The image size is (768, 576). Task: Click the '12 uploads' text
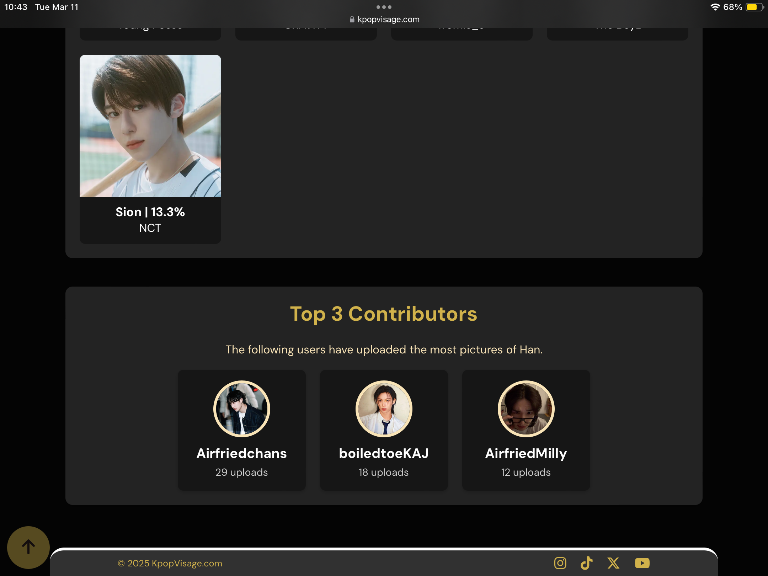pos(526,473)
